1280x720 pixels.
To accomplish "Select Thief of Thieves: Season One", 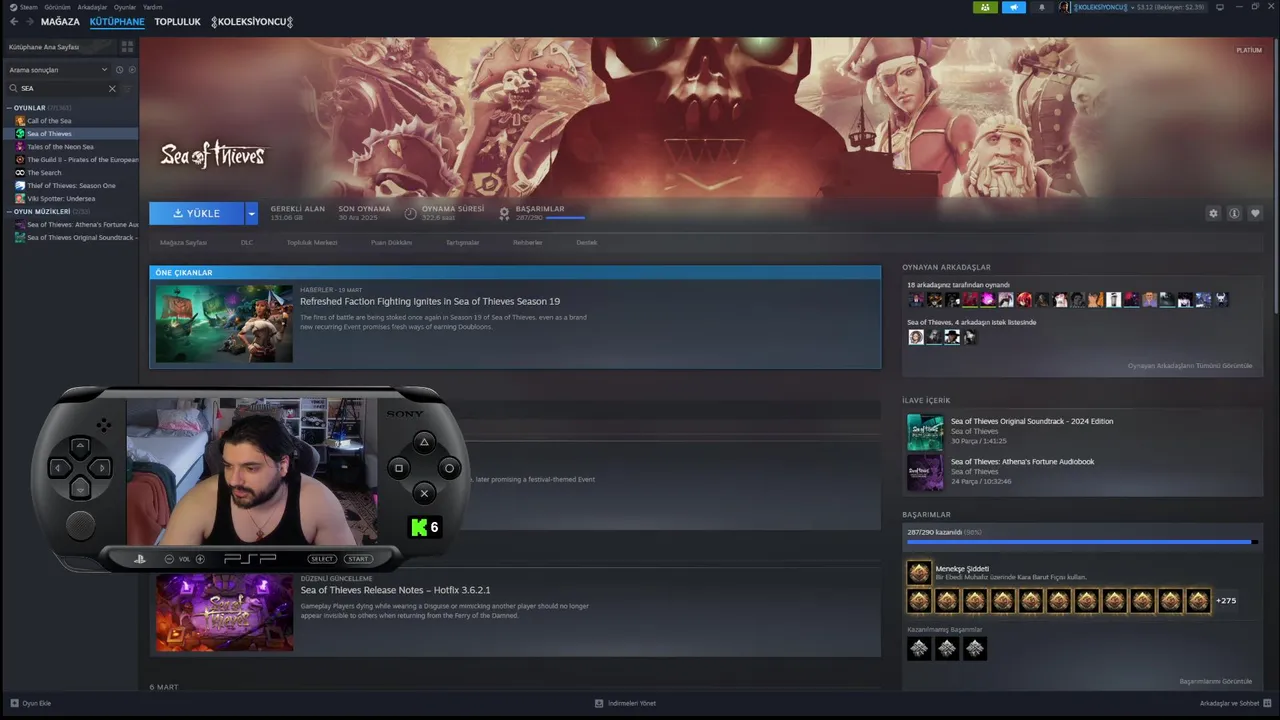I will pyautogui.click(x=71, y=186).
